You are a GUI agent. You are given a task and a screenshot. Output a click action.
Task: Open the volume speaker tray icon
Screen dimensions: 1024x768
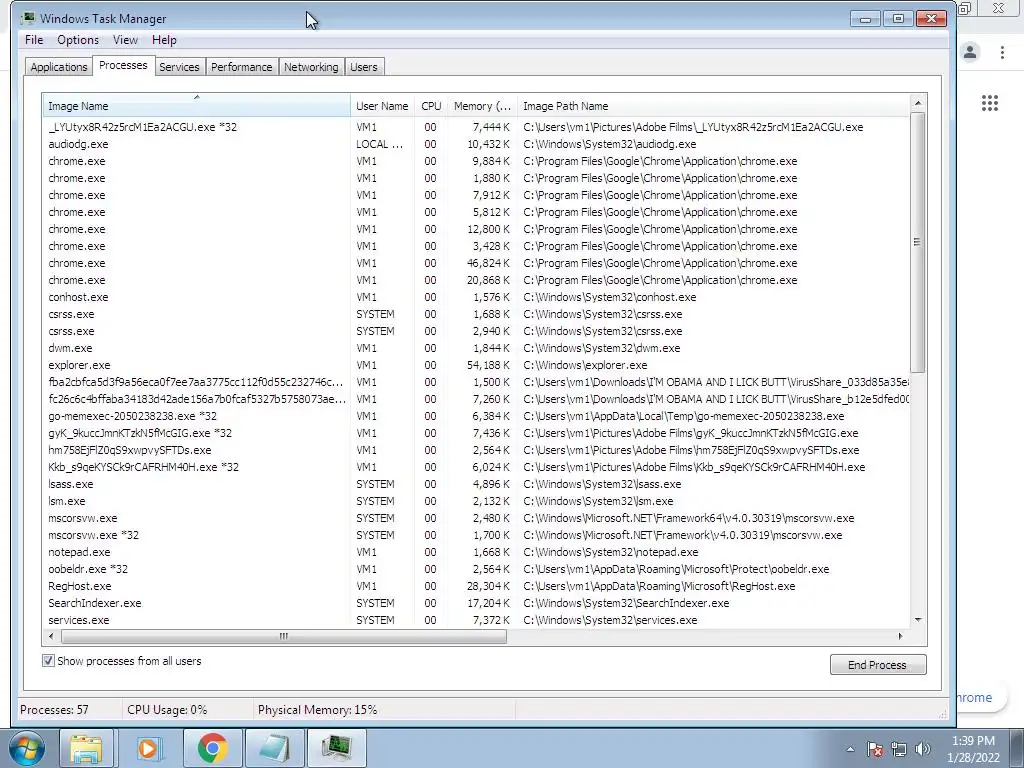[x=923, y=749]
